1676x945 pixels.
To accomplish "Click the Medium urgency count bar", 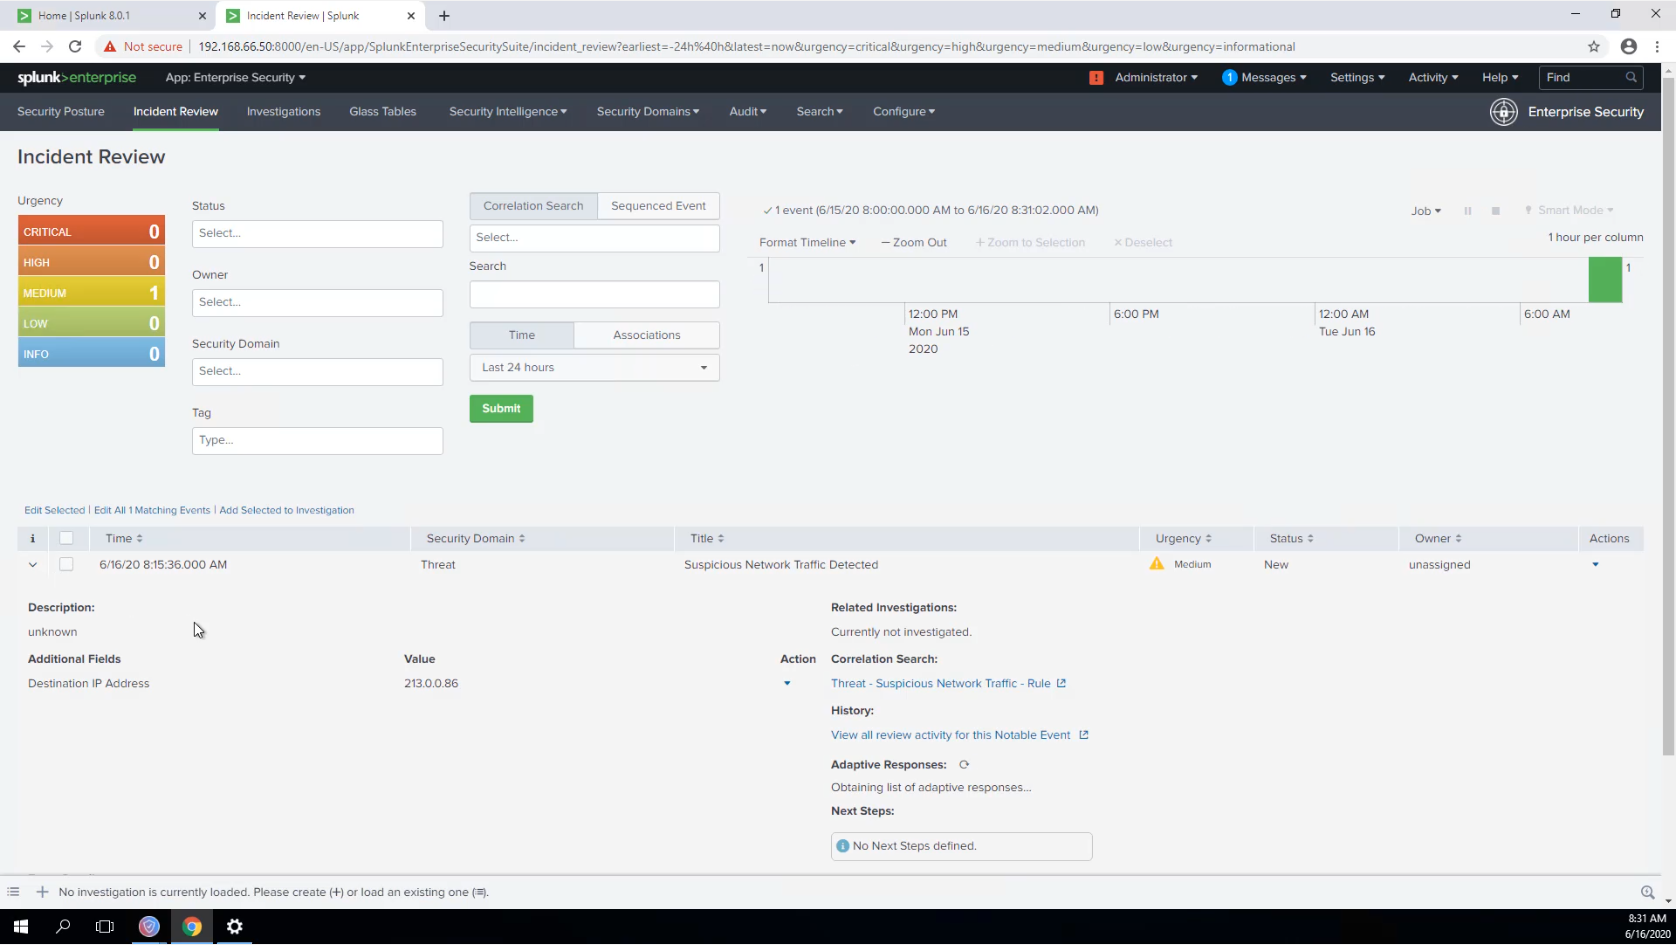I will 90,292.
